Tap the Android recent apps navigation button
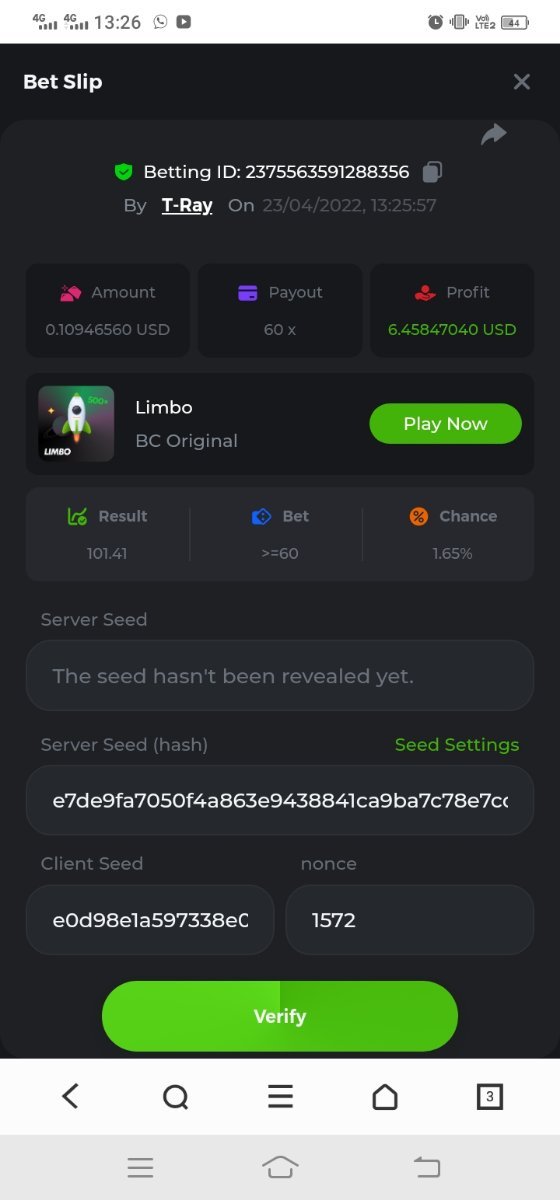 (140, 1167)
